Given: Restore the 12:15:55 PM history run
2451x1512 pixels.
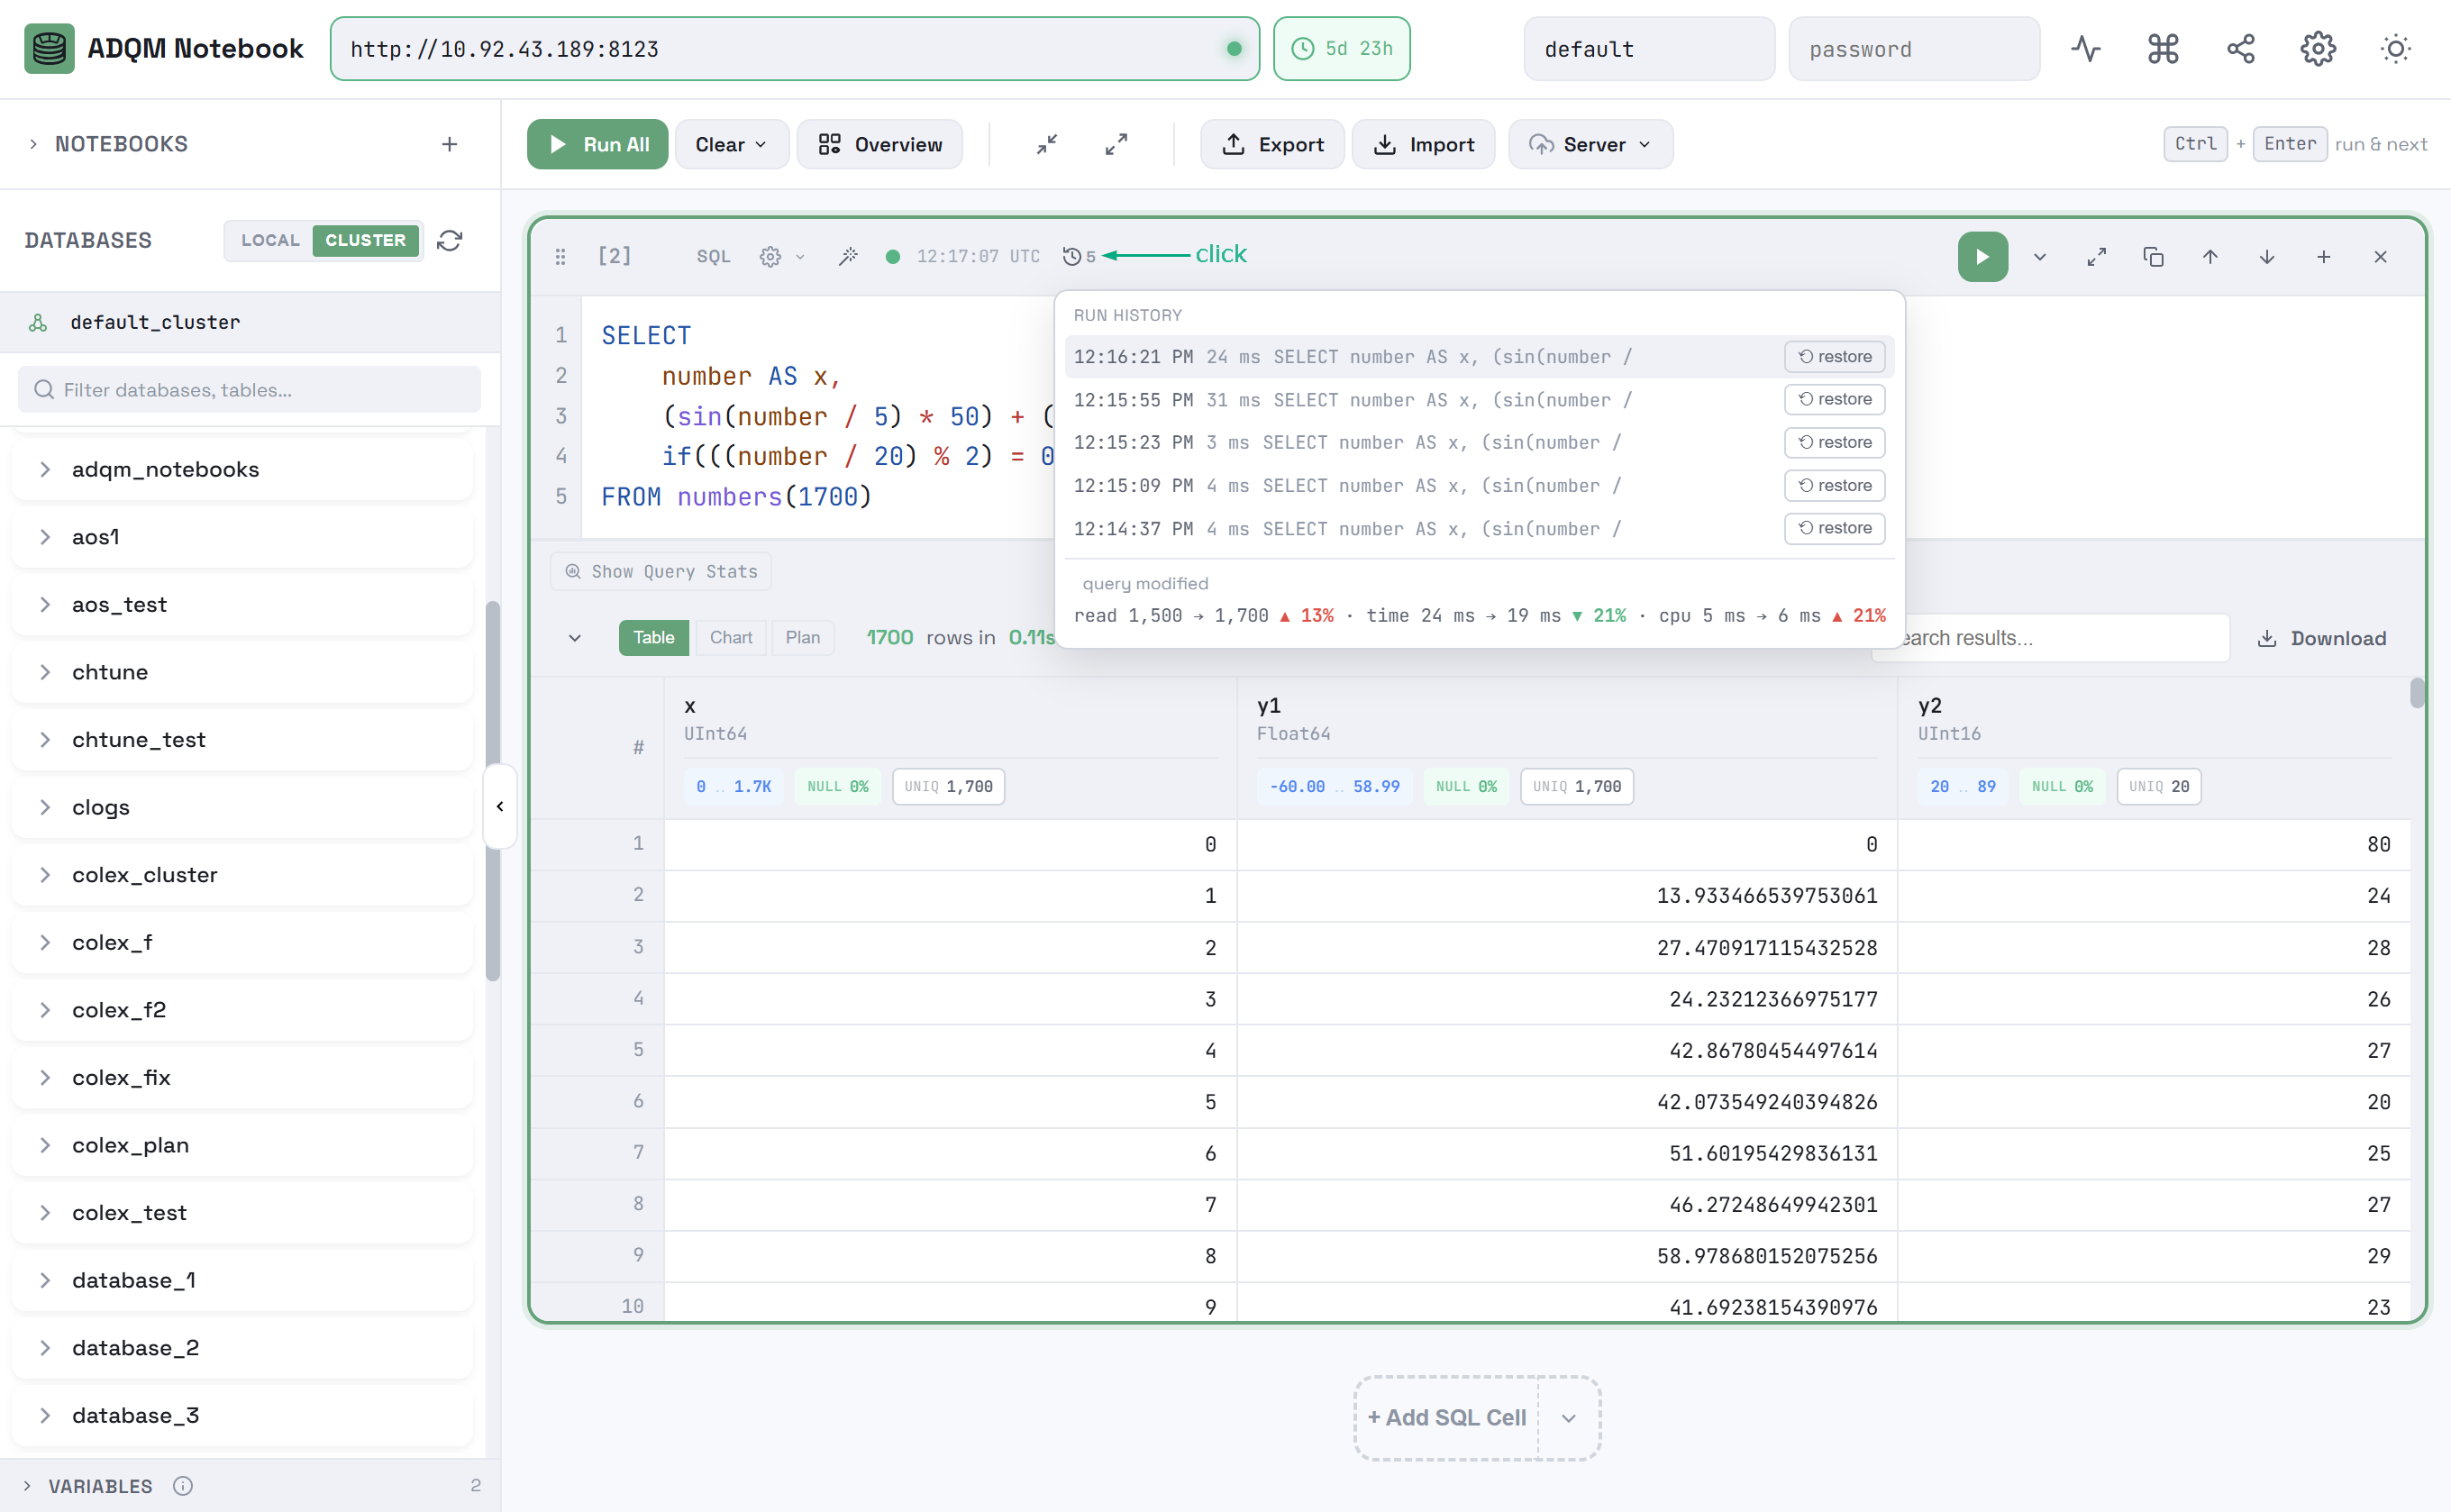Looking at the screenshot, I should click(x=1834, y=399).
